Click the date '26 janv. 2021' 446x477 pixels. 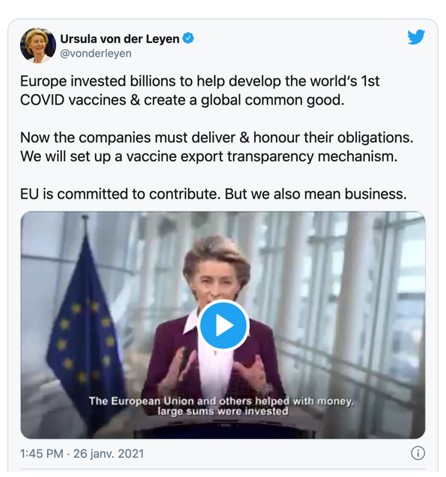click(x=109, y=454)
